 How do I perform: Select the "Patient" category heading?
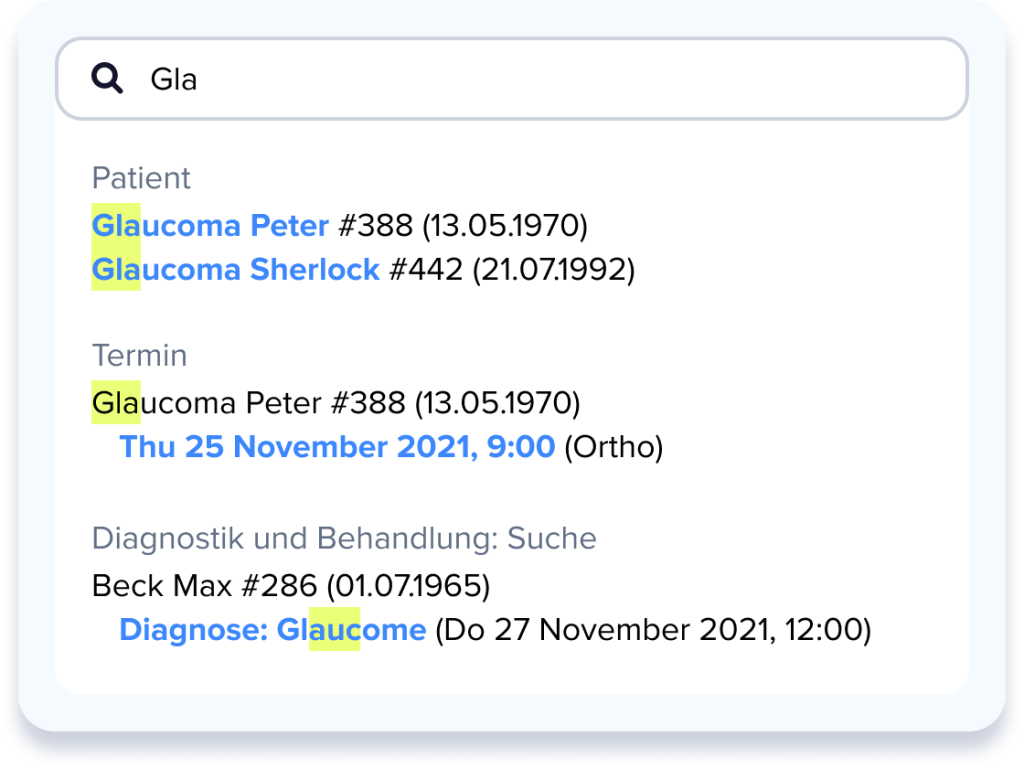pos(141,178)
